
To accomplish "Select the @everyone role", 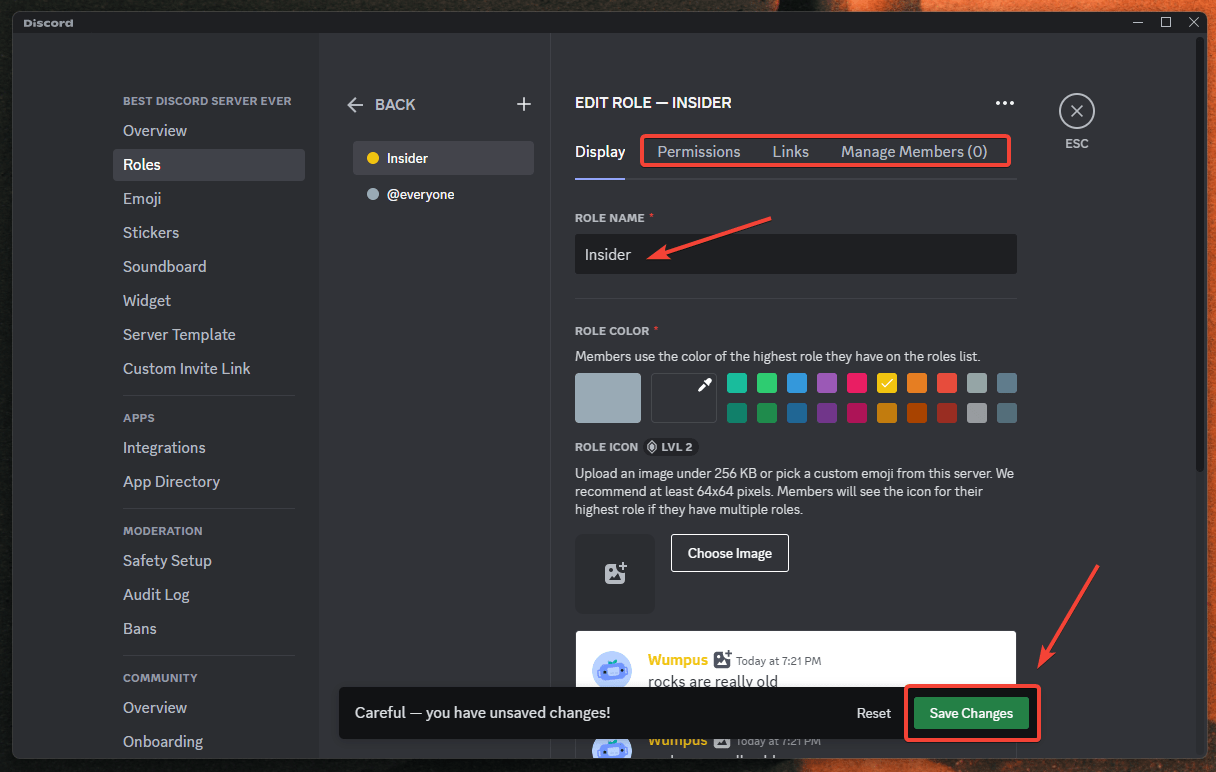I will pos(443,194).
